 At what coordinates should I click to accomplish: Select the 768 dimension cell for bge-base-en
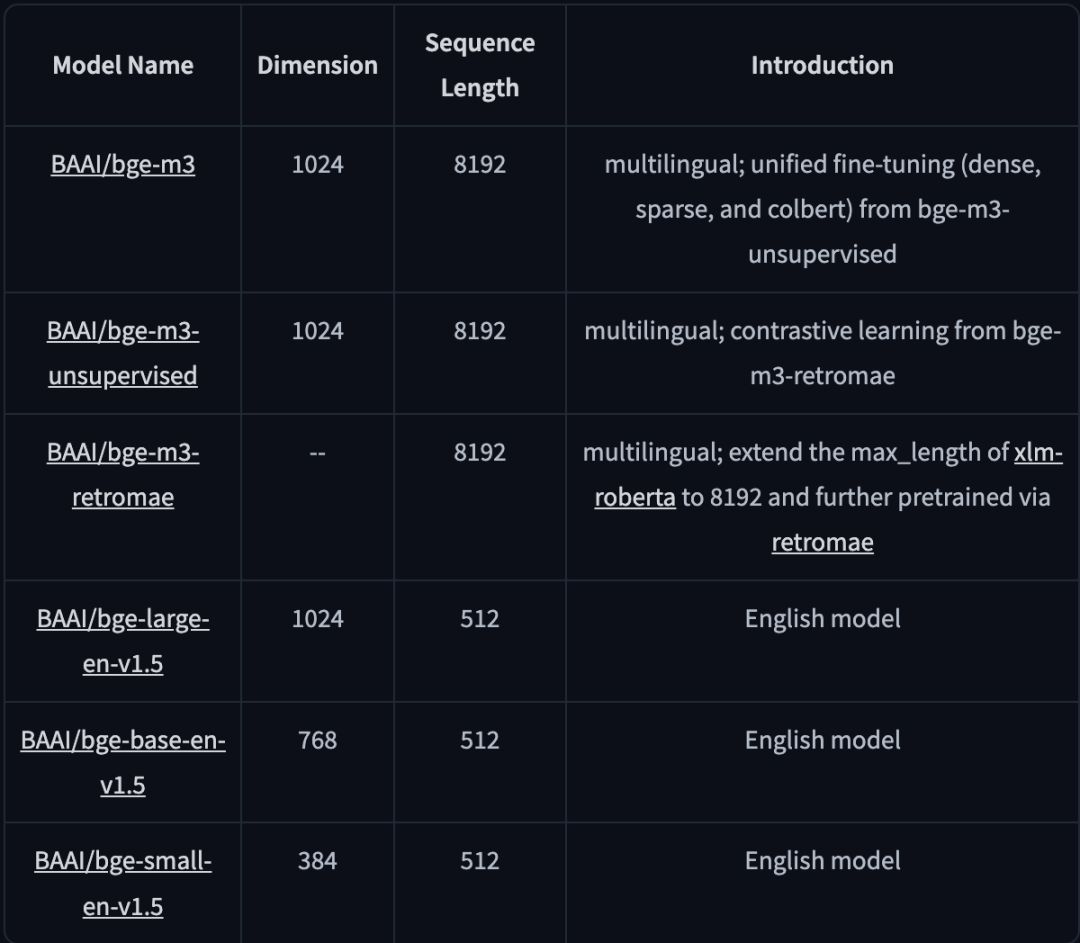click(x=318, y=740)
